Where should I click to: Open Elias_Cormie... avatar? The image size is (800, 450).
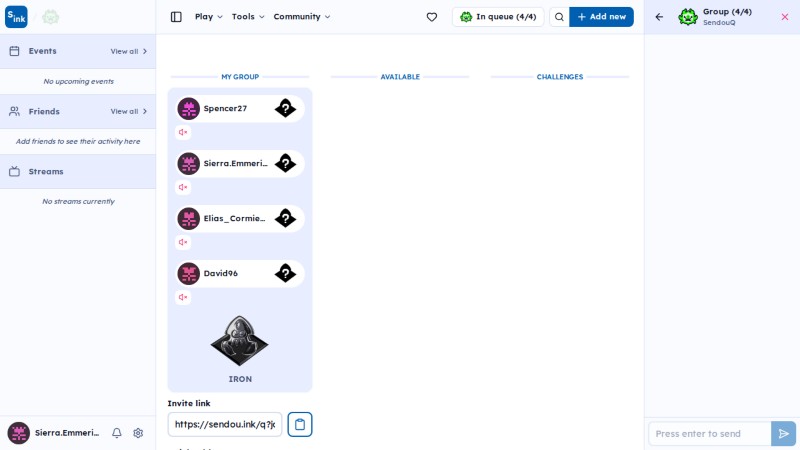pos(188,218)
